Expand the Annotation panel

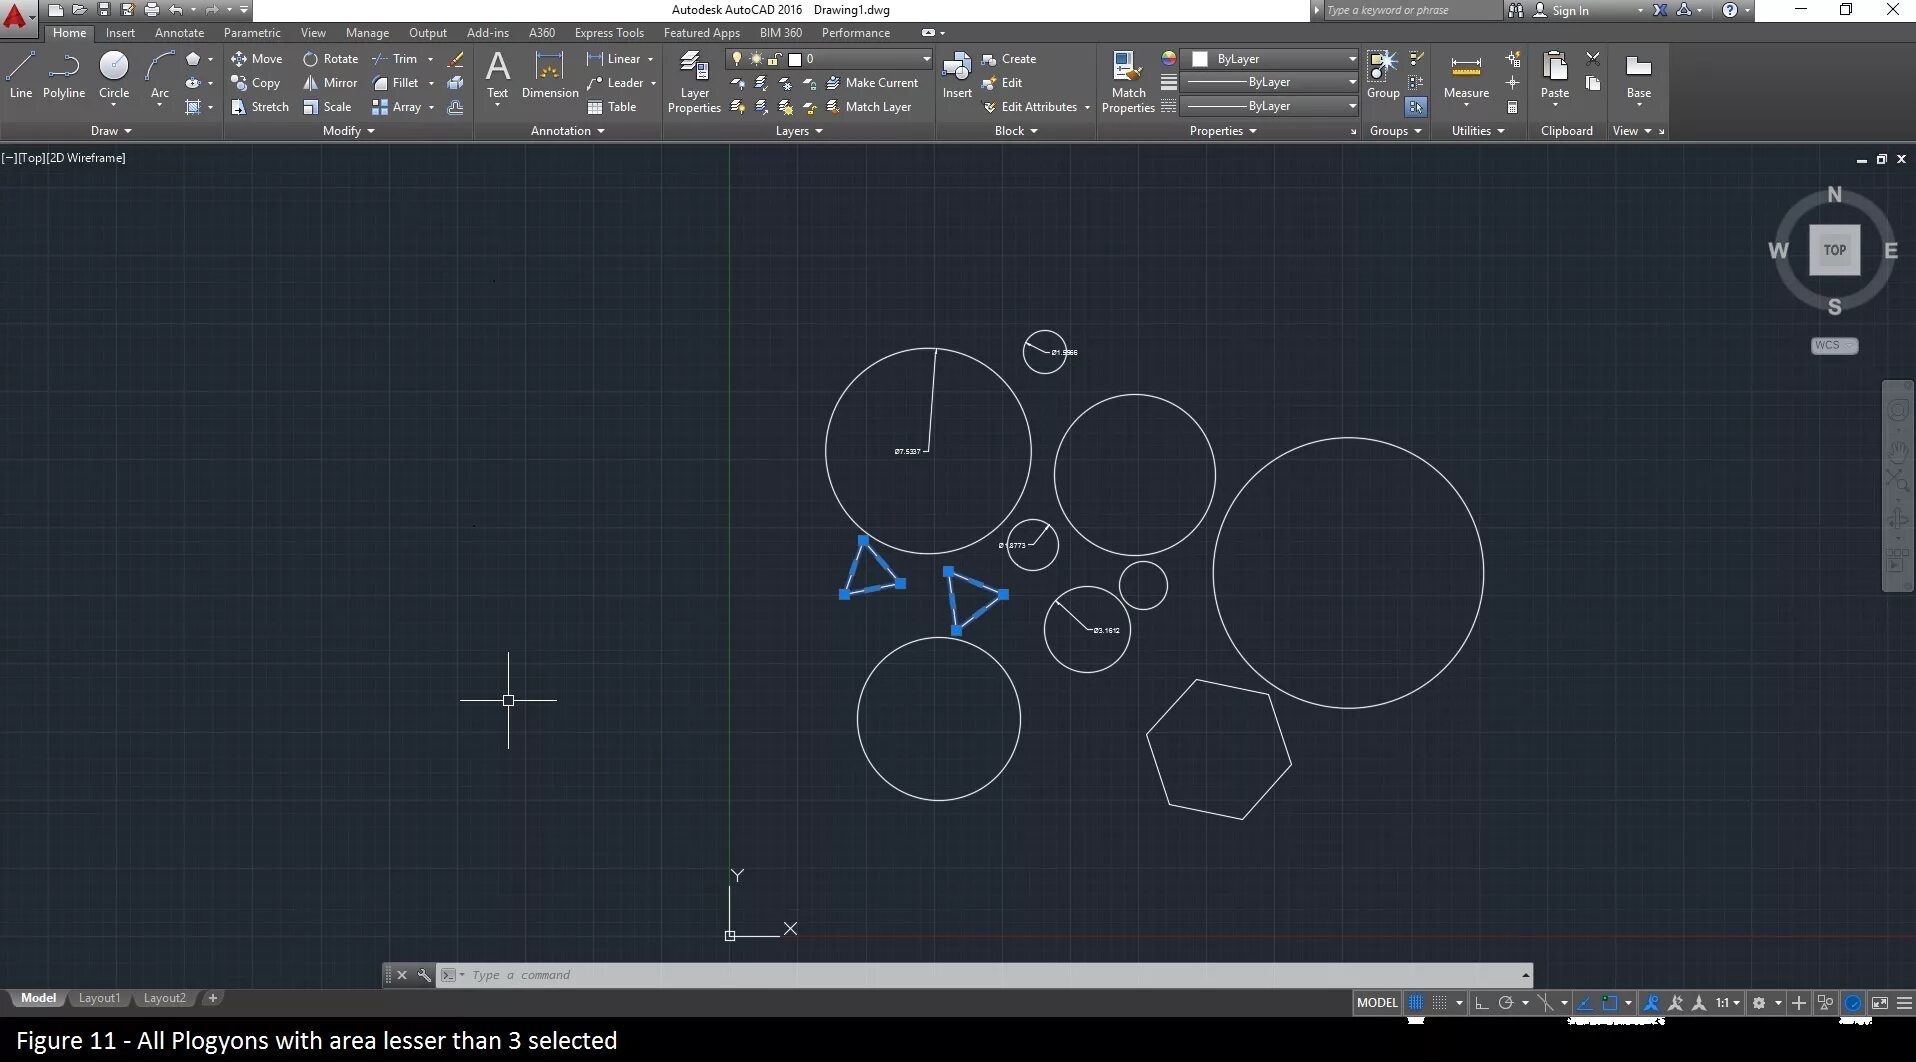(568, 131)
